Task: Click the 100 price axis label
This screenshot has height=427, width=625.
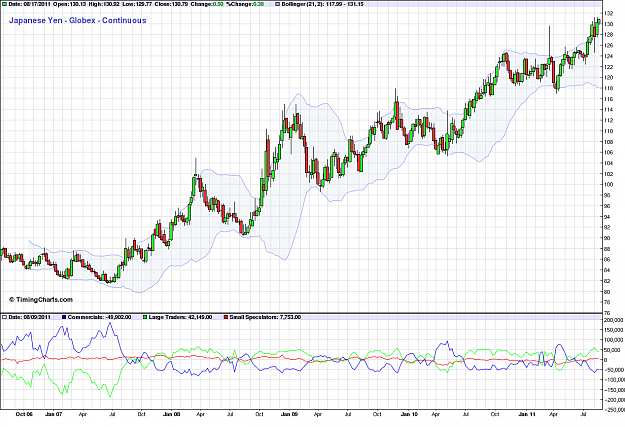Action: (608, 185)
